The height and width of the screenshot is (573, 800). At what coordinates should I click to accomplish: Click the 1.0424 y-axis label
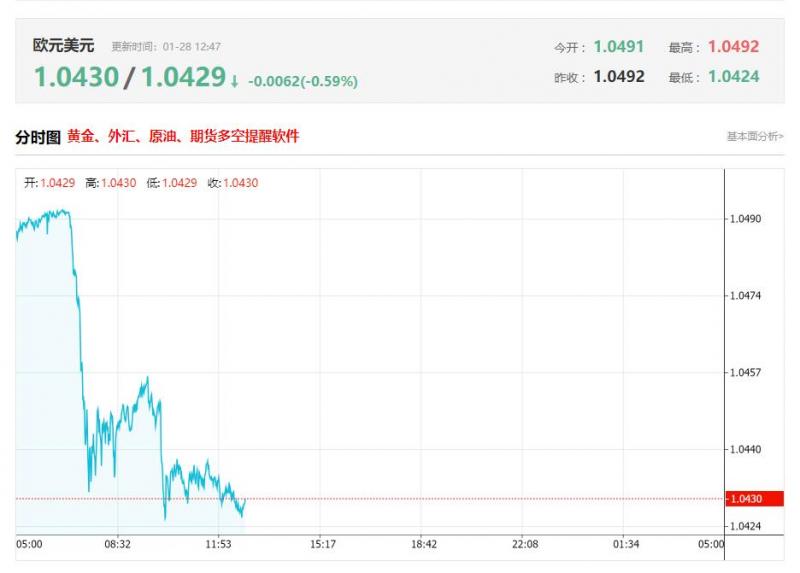[x=745, y=526]
